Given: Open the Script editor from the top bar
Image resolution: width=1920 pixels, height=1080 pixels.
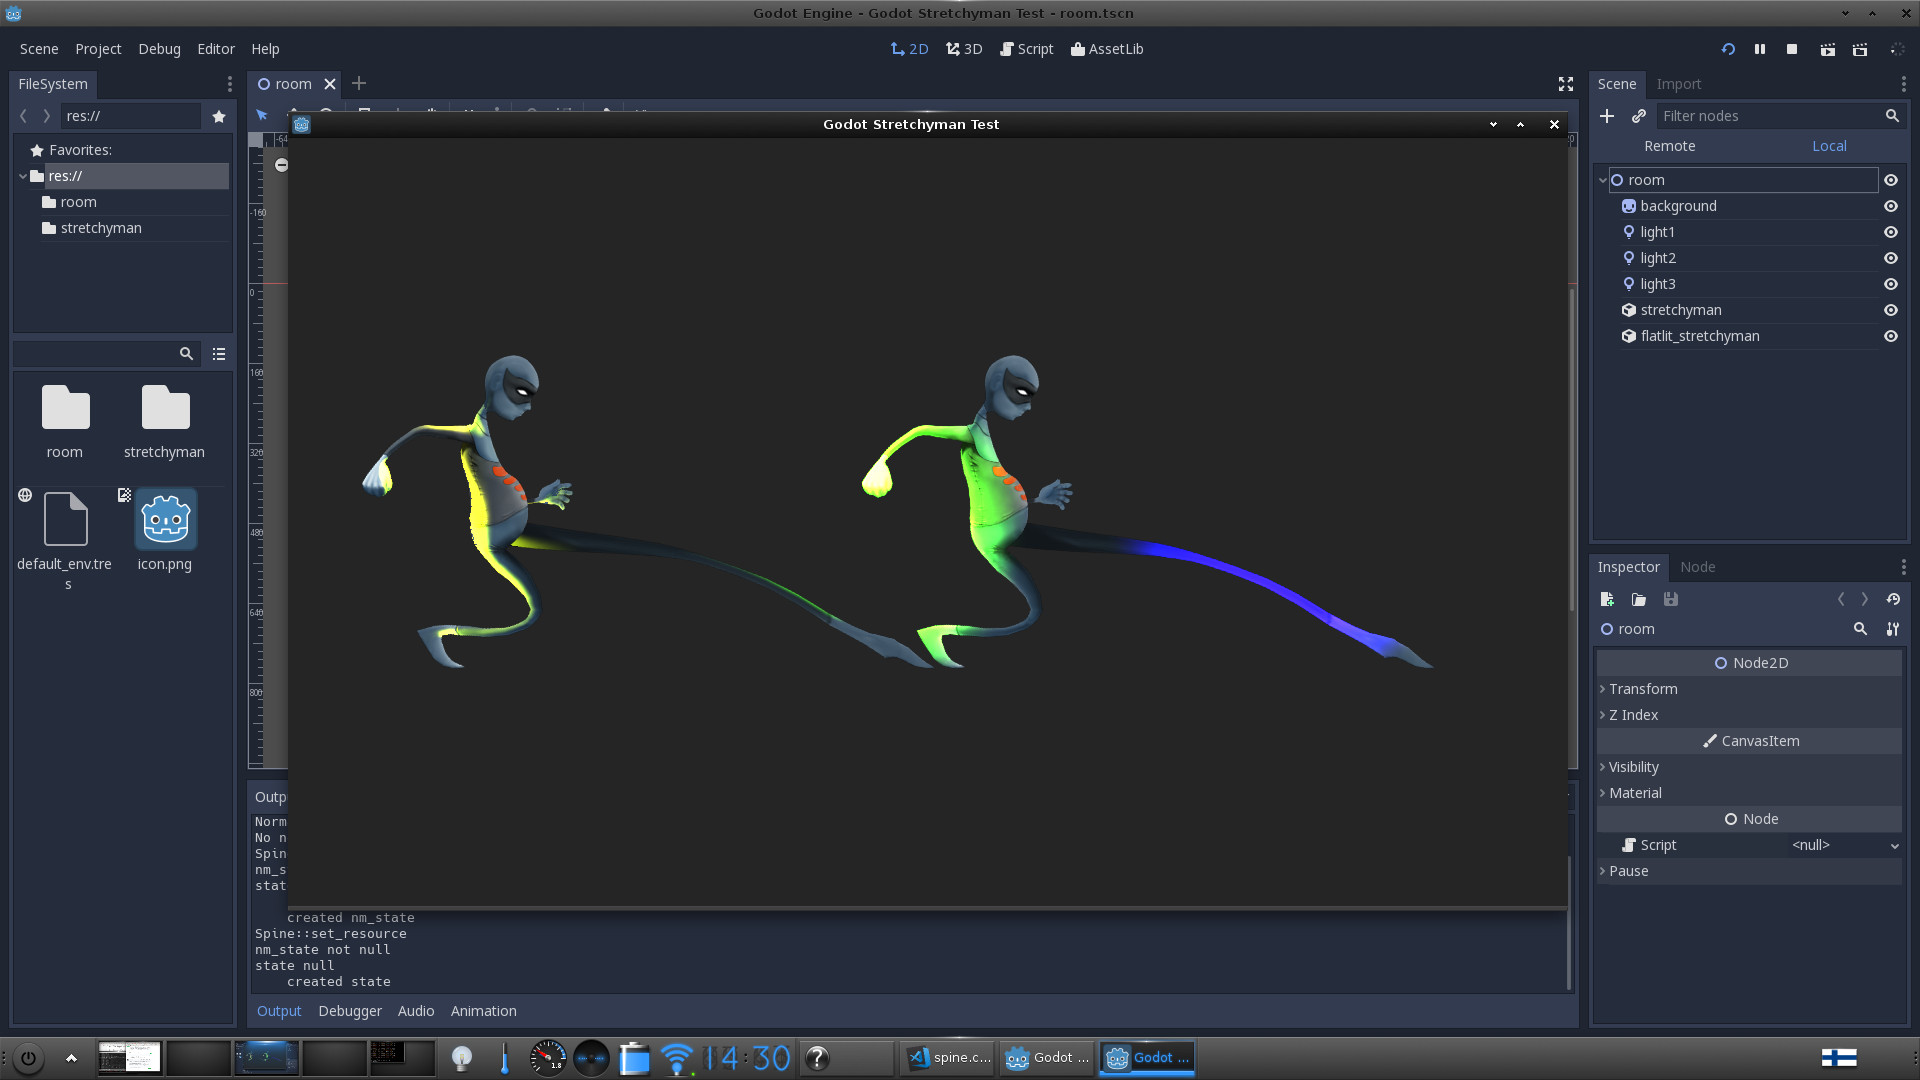Looking at the screenshot, I should 1026,49.
